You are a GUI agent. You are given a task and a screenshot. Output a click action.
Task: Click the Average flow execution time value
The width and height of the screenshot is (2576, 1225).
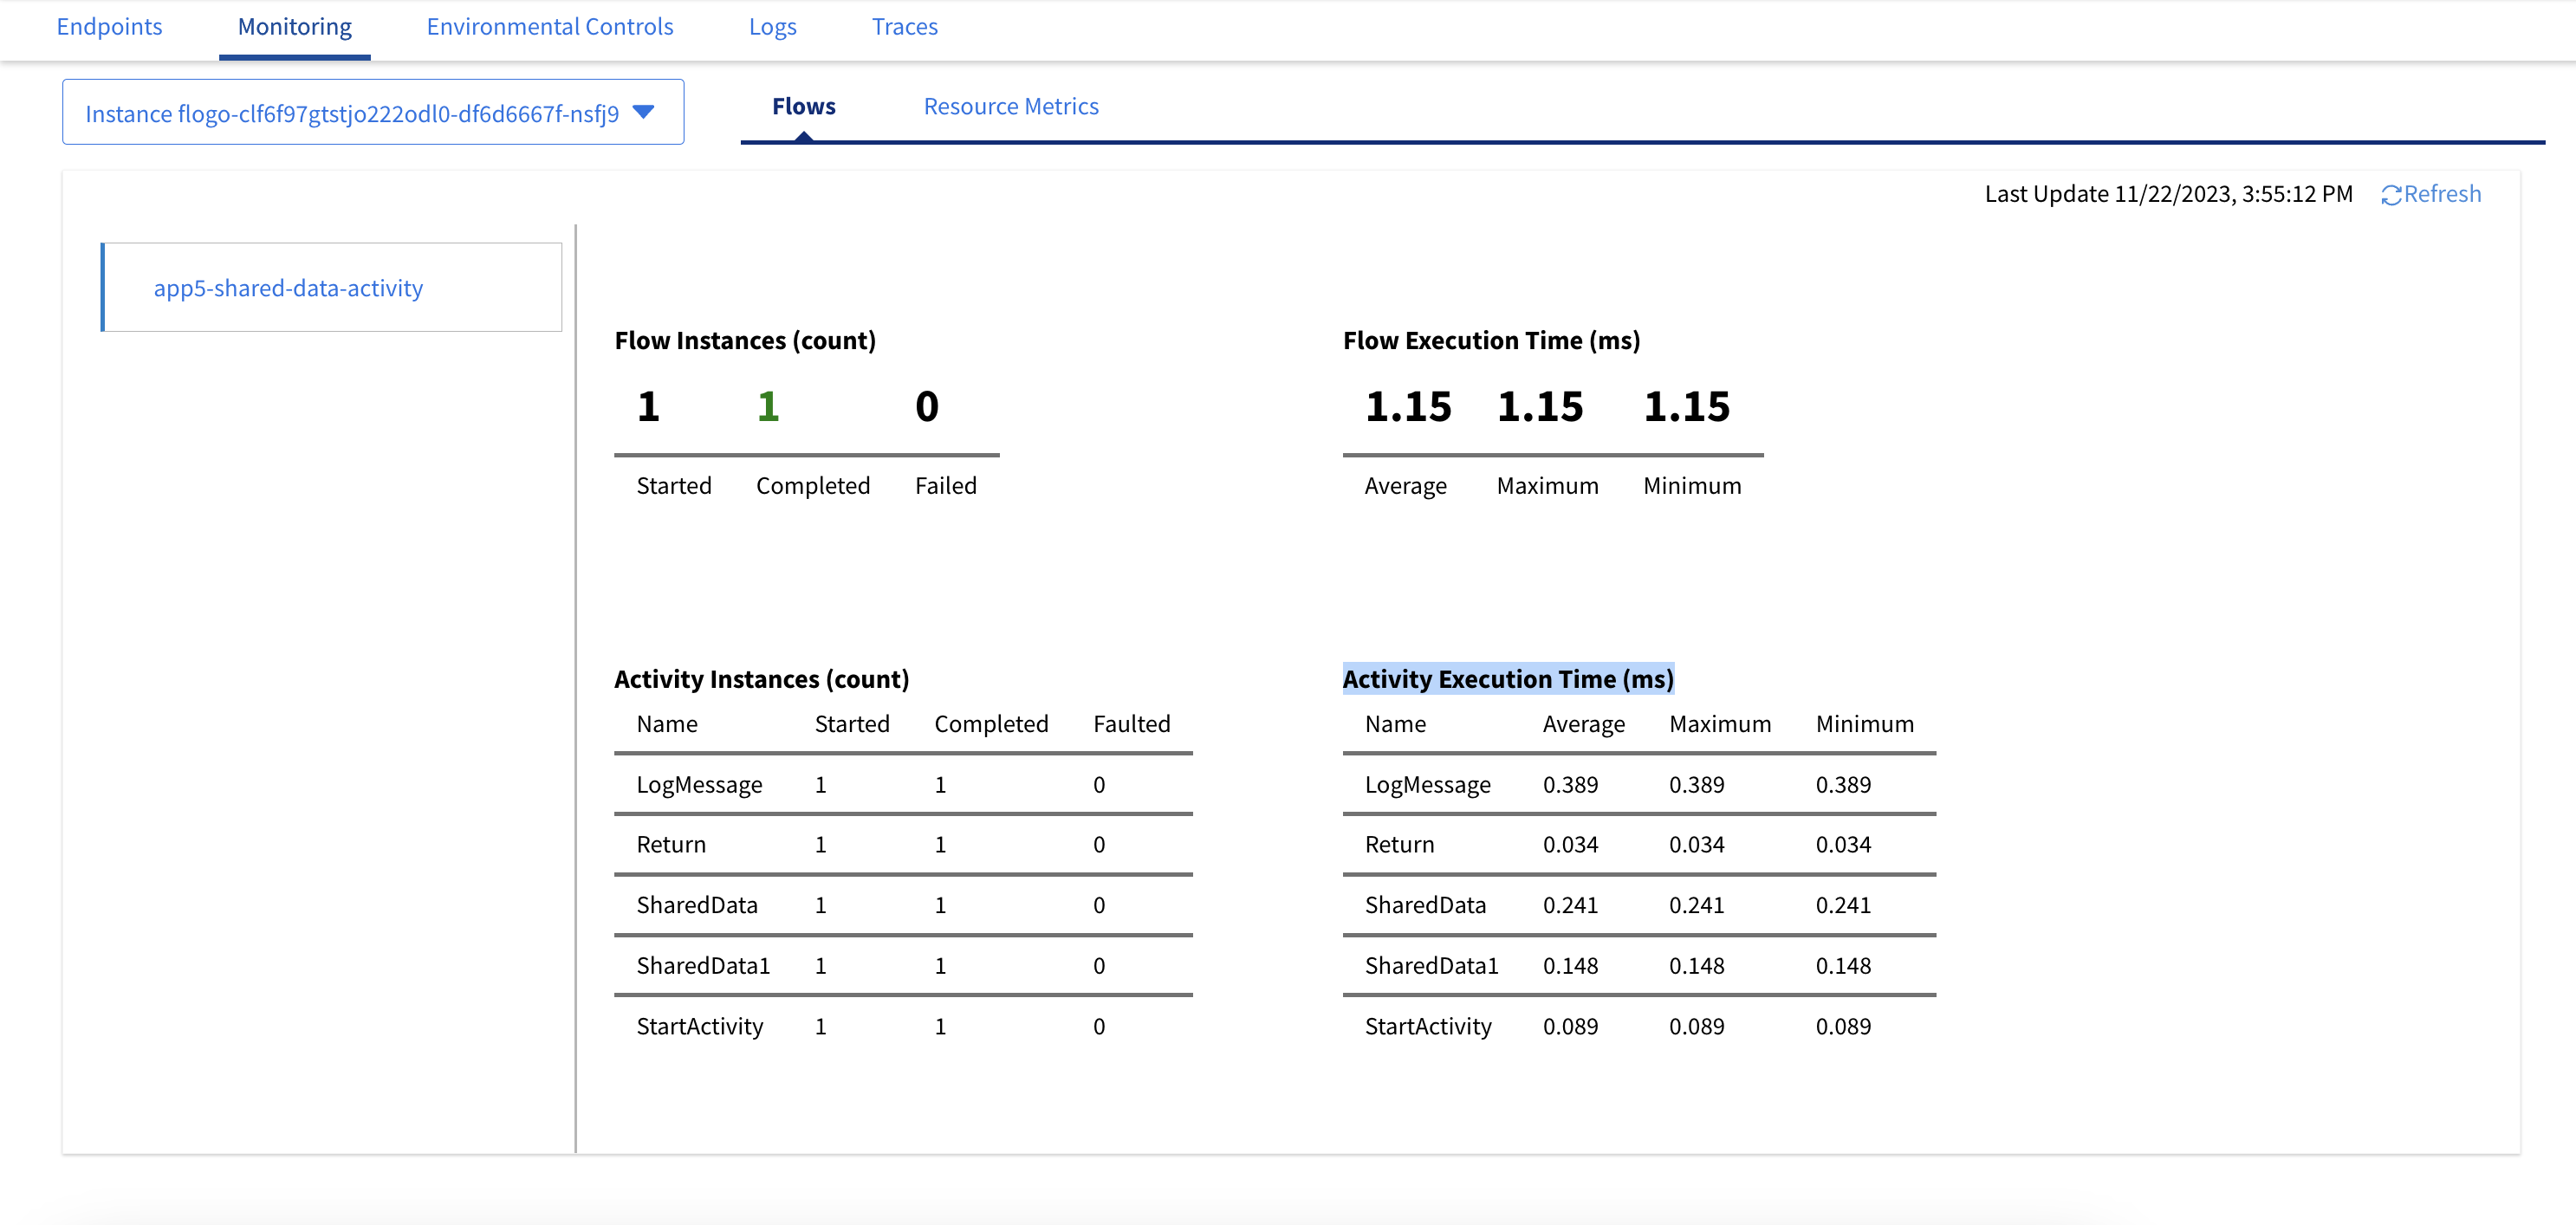[x=1407, y=406]
